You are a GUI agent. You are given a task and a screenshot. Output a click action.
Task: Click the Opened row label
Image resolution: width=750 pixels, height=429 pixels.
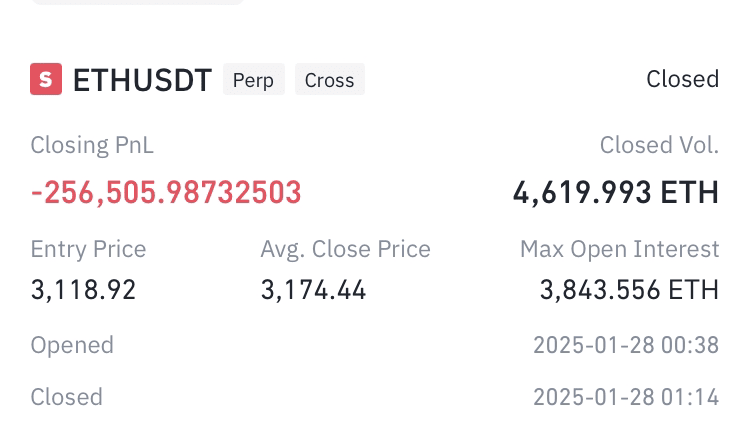click(x=72, y=345)
